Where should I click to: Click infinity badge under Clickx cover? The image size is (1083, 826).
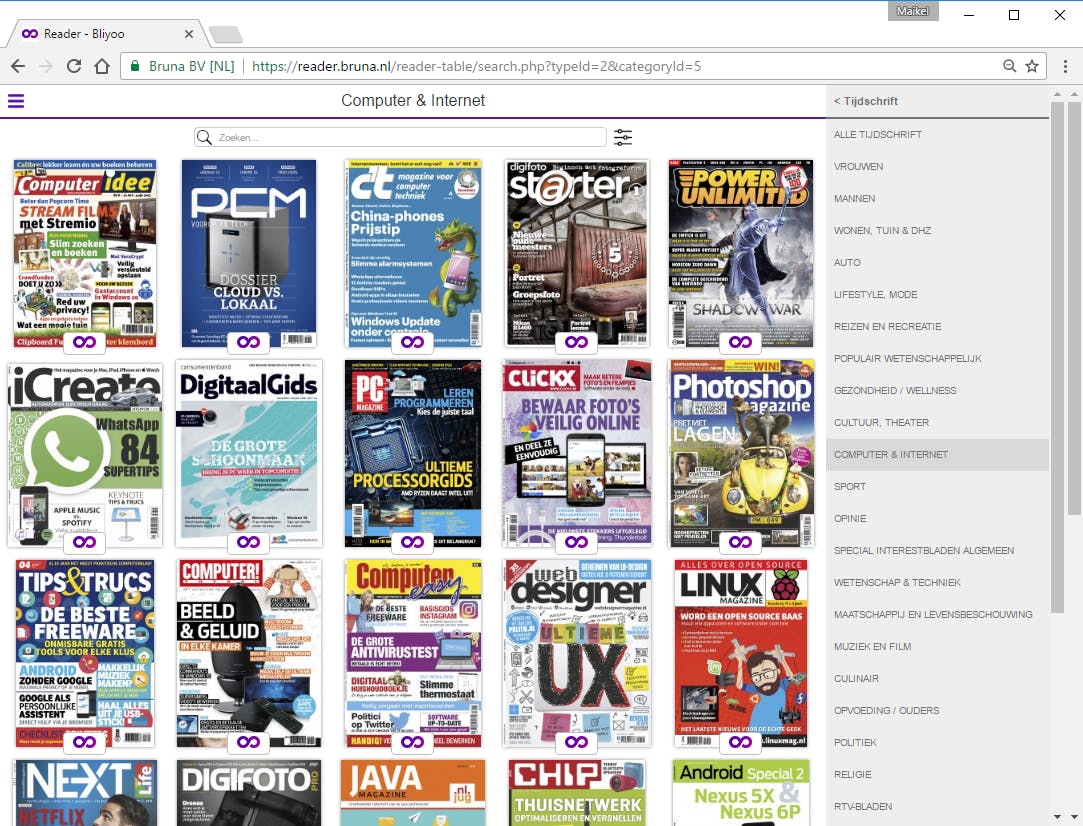576,541
